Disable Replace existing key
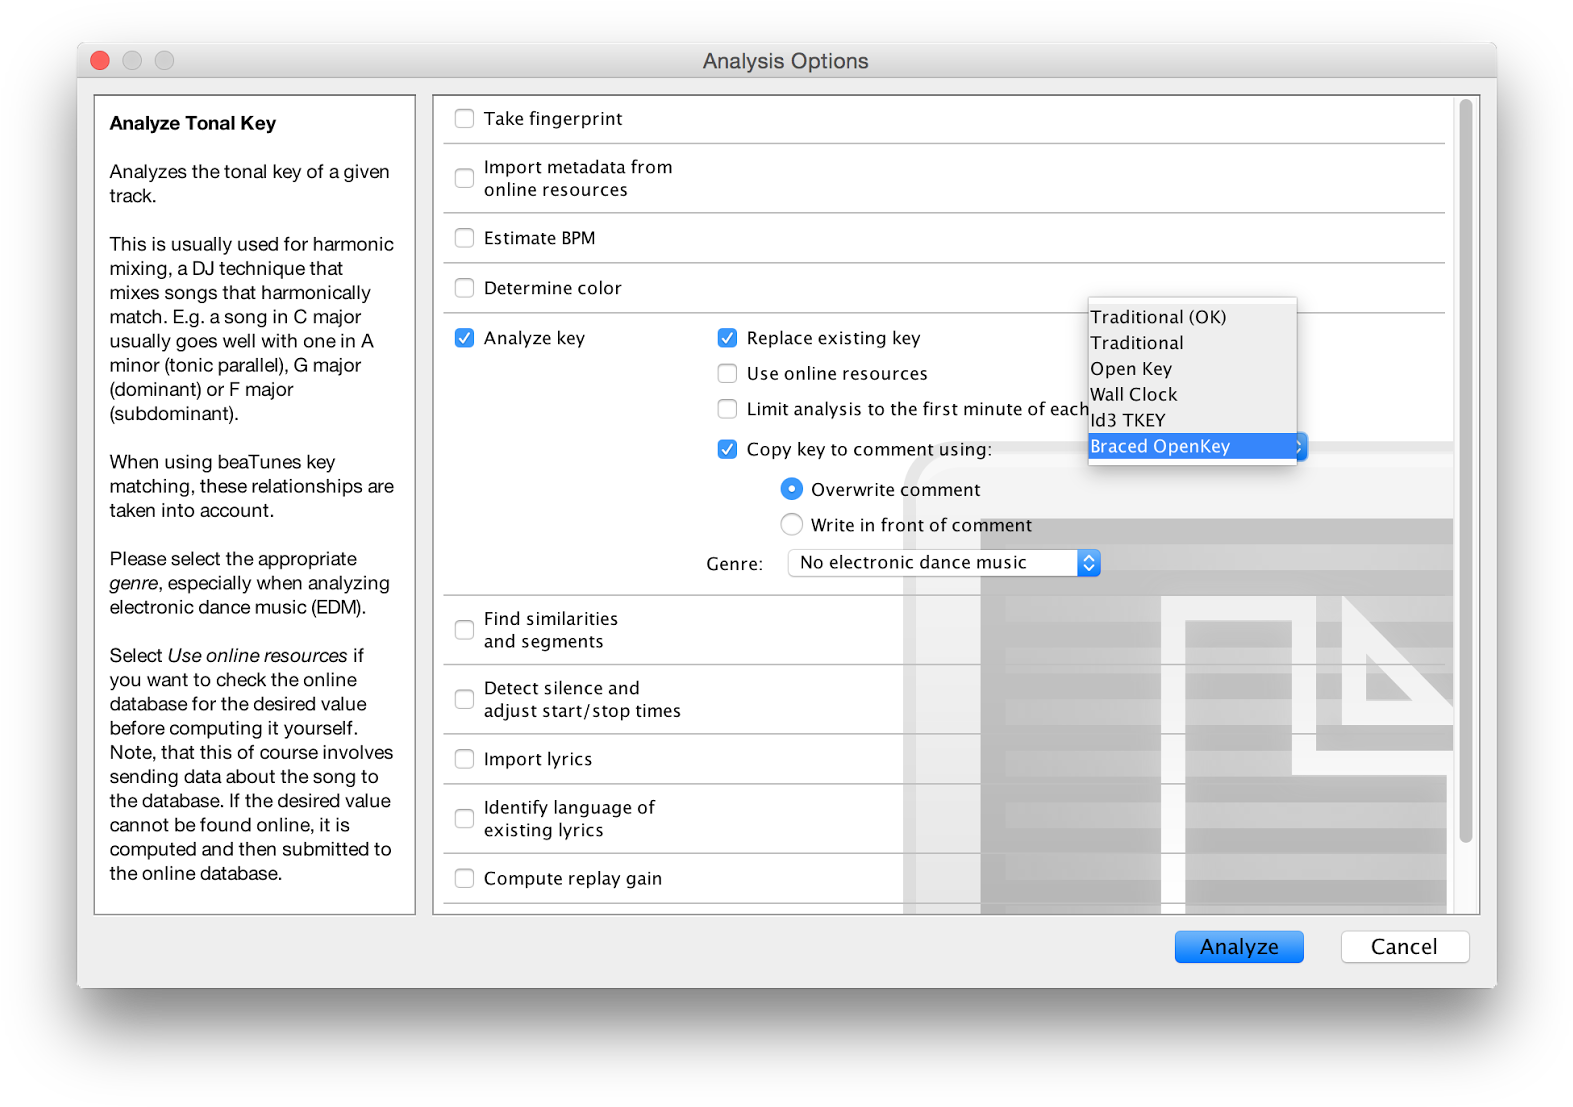This screenshot has height=1107, width=1573. point(727,338)
